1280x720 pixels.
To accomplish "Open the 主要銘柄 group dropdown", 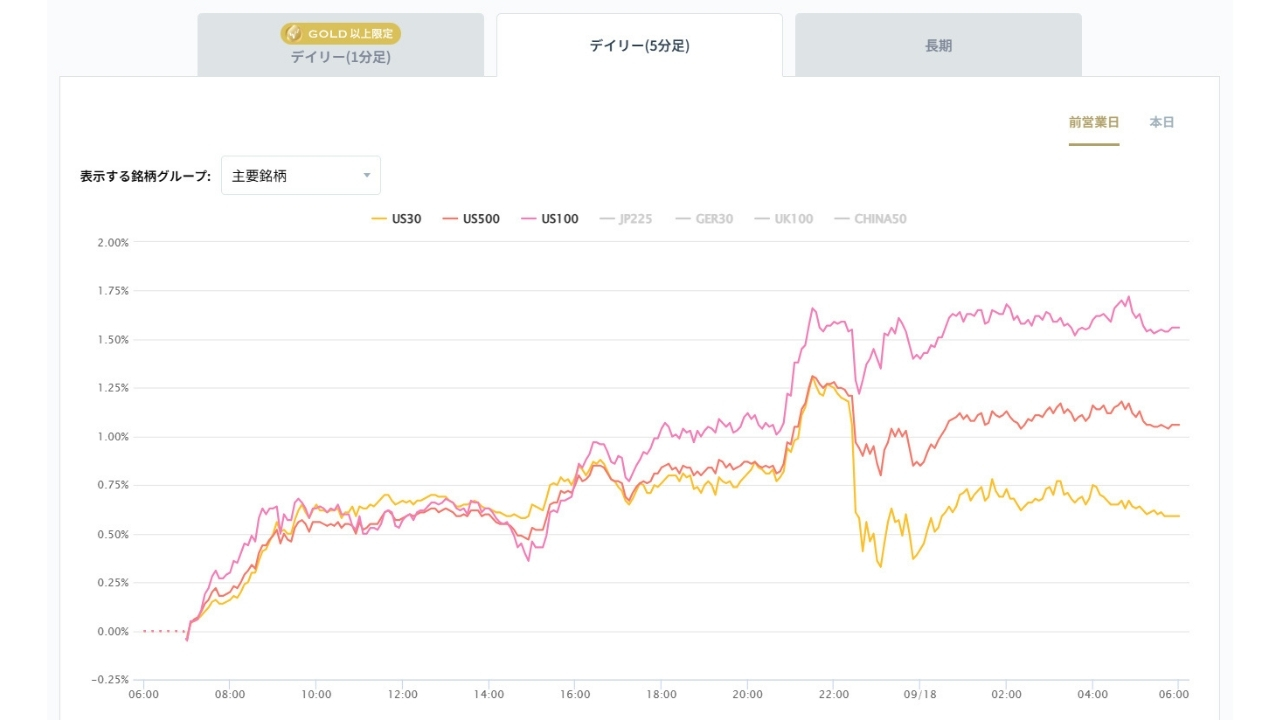I will coord(301,175).
